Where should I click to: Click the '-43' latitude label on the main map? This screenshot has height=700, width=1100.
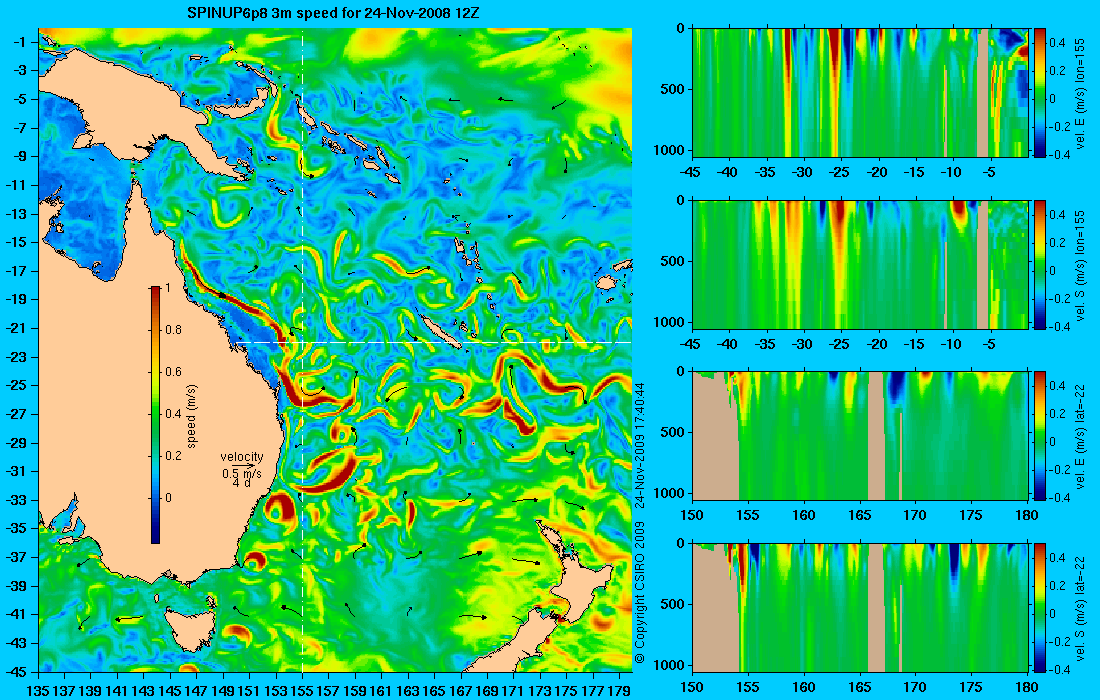[x=17, y=642]
